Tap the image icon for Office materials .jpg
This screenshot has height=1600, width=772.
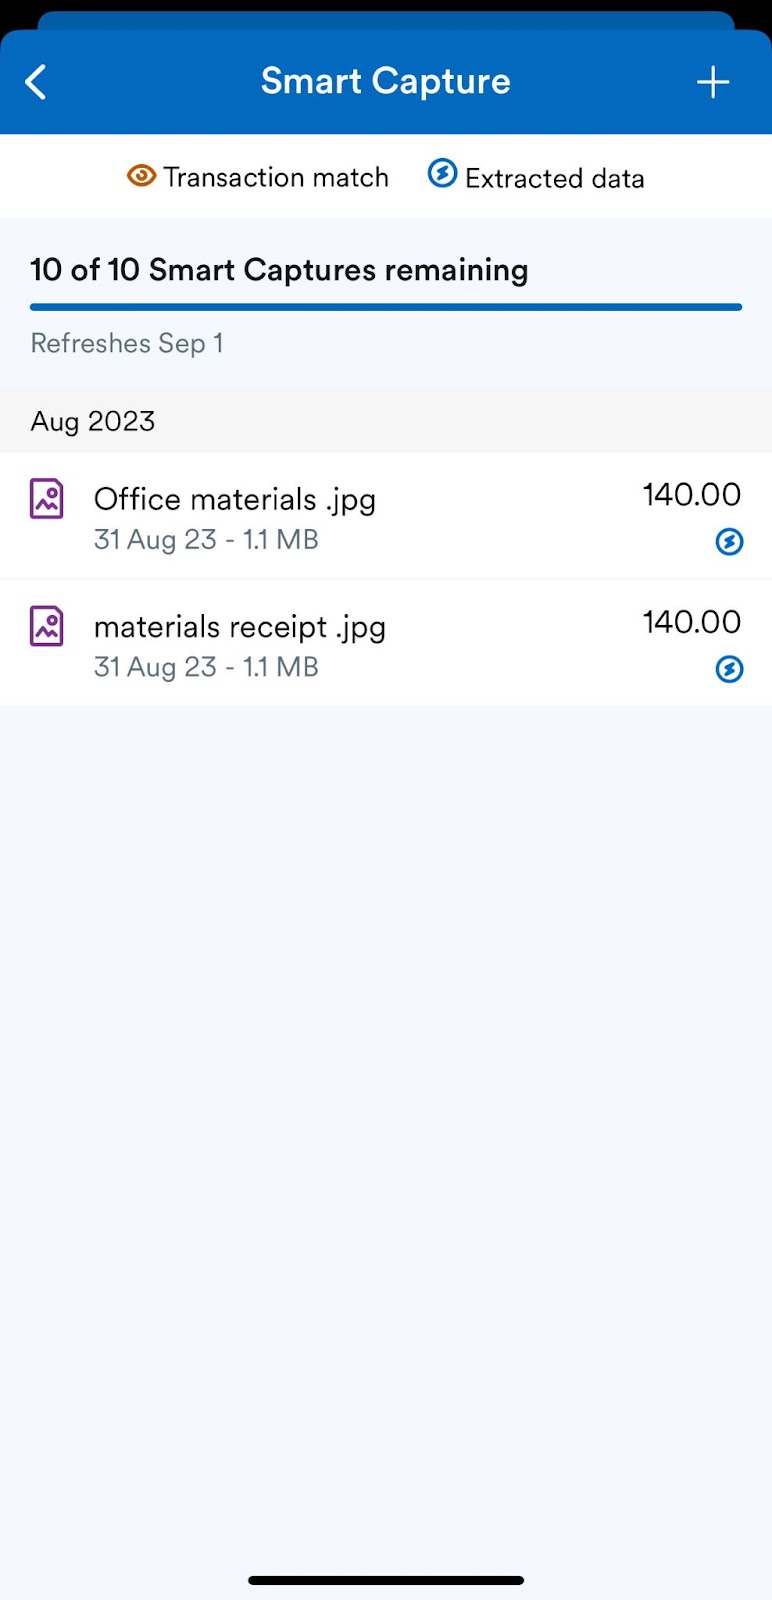click(47, 499)
